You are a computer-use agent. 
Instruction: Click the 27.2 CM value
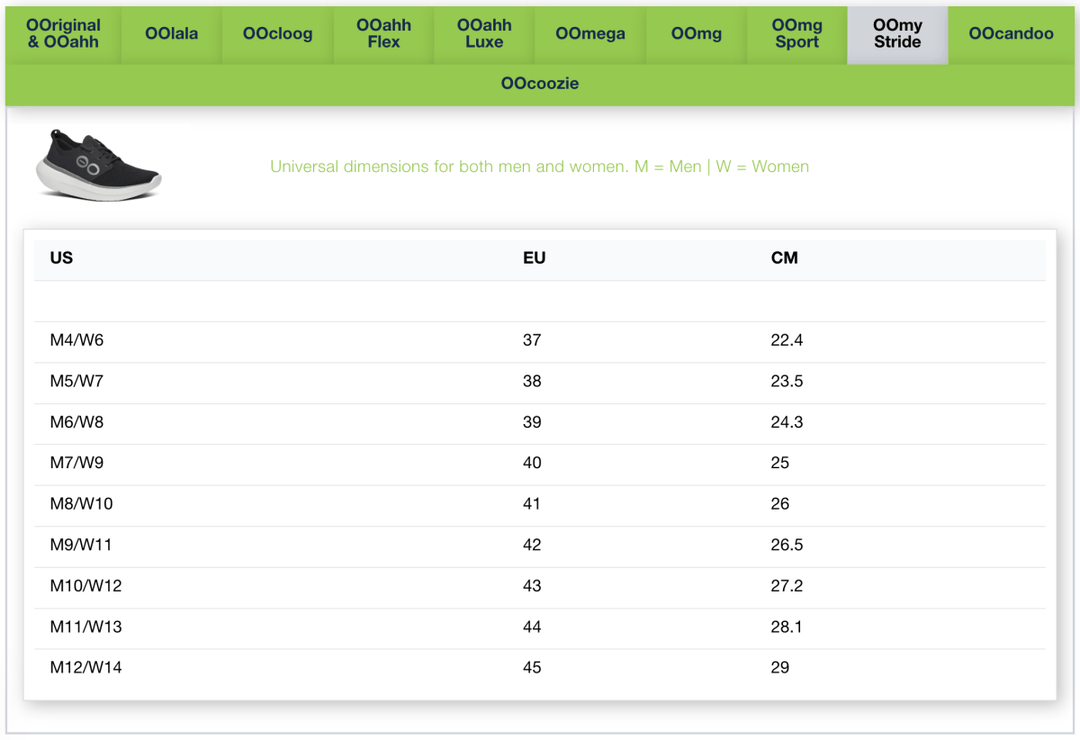[787, 586]
